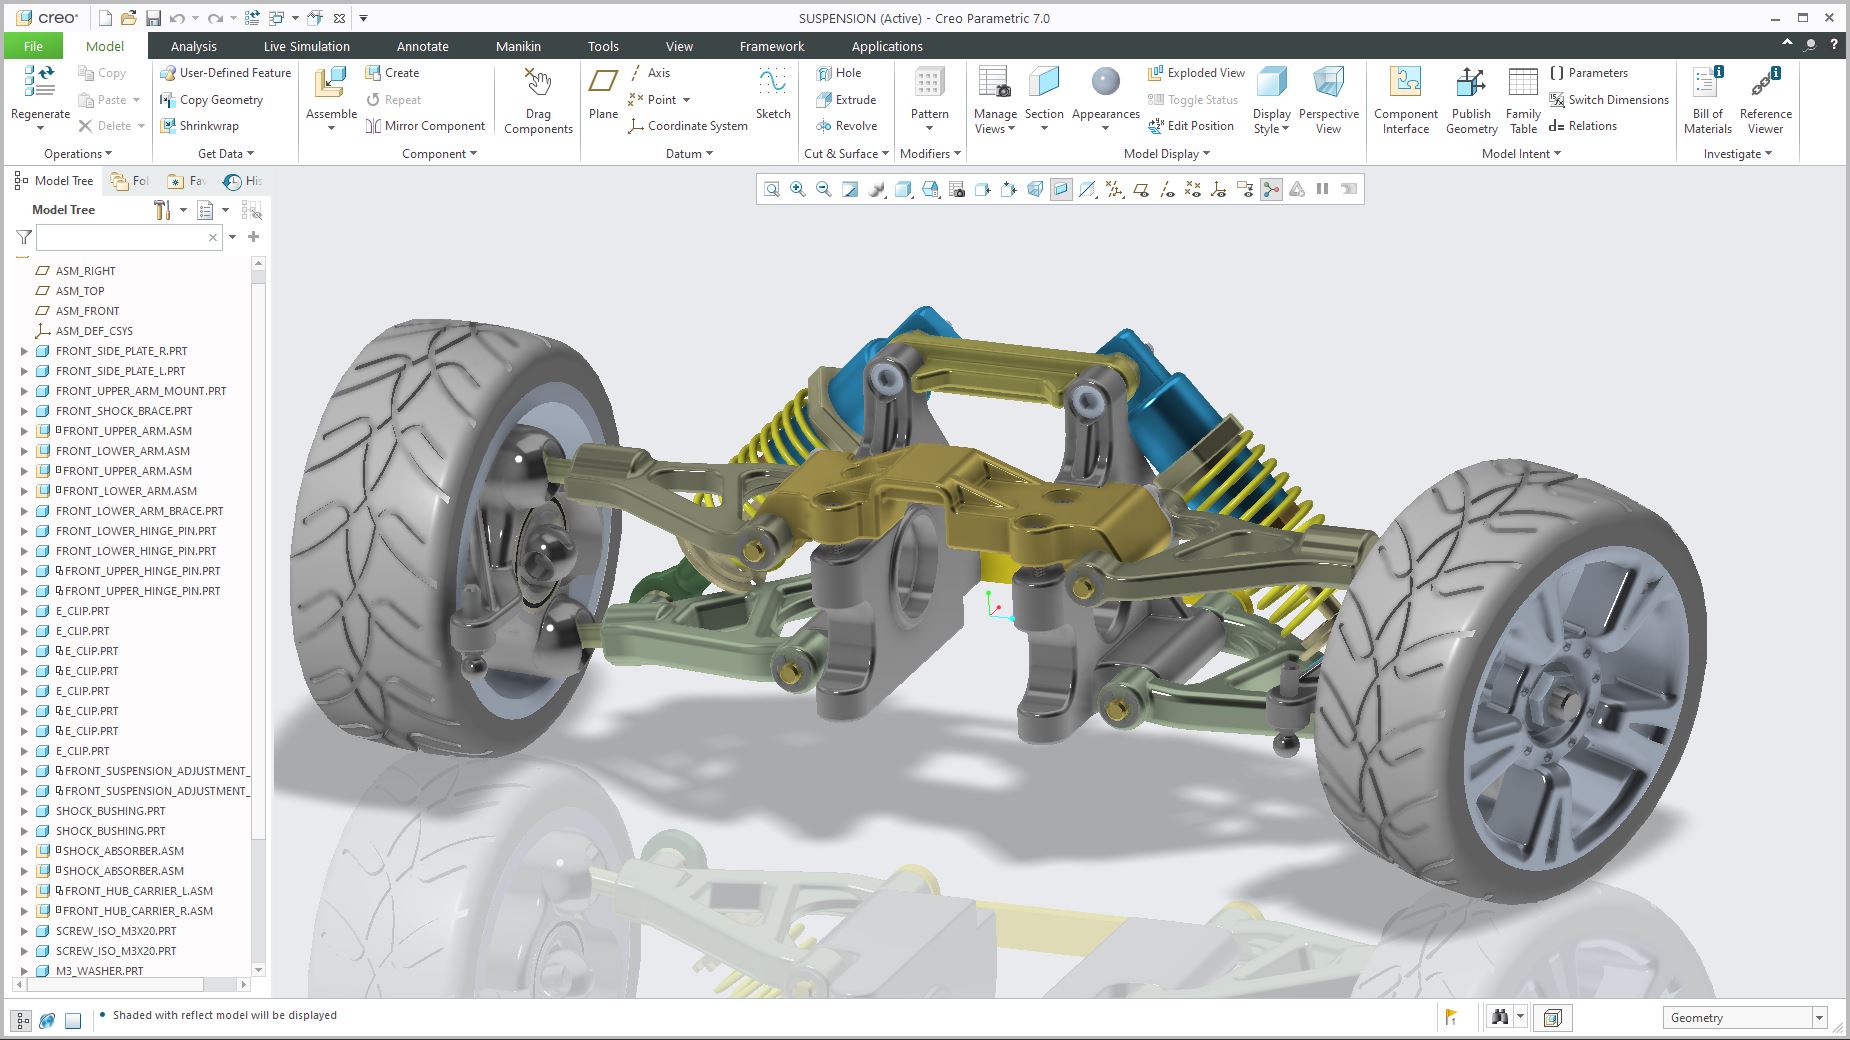Toggle Perspective View on or off
Image resolution: width=1850 pixels, height=1040 pixels.
click(x=1328, y=100)
